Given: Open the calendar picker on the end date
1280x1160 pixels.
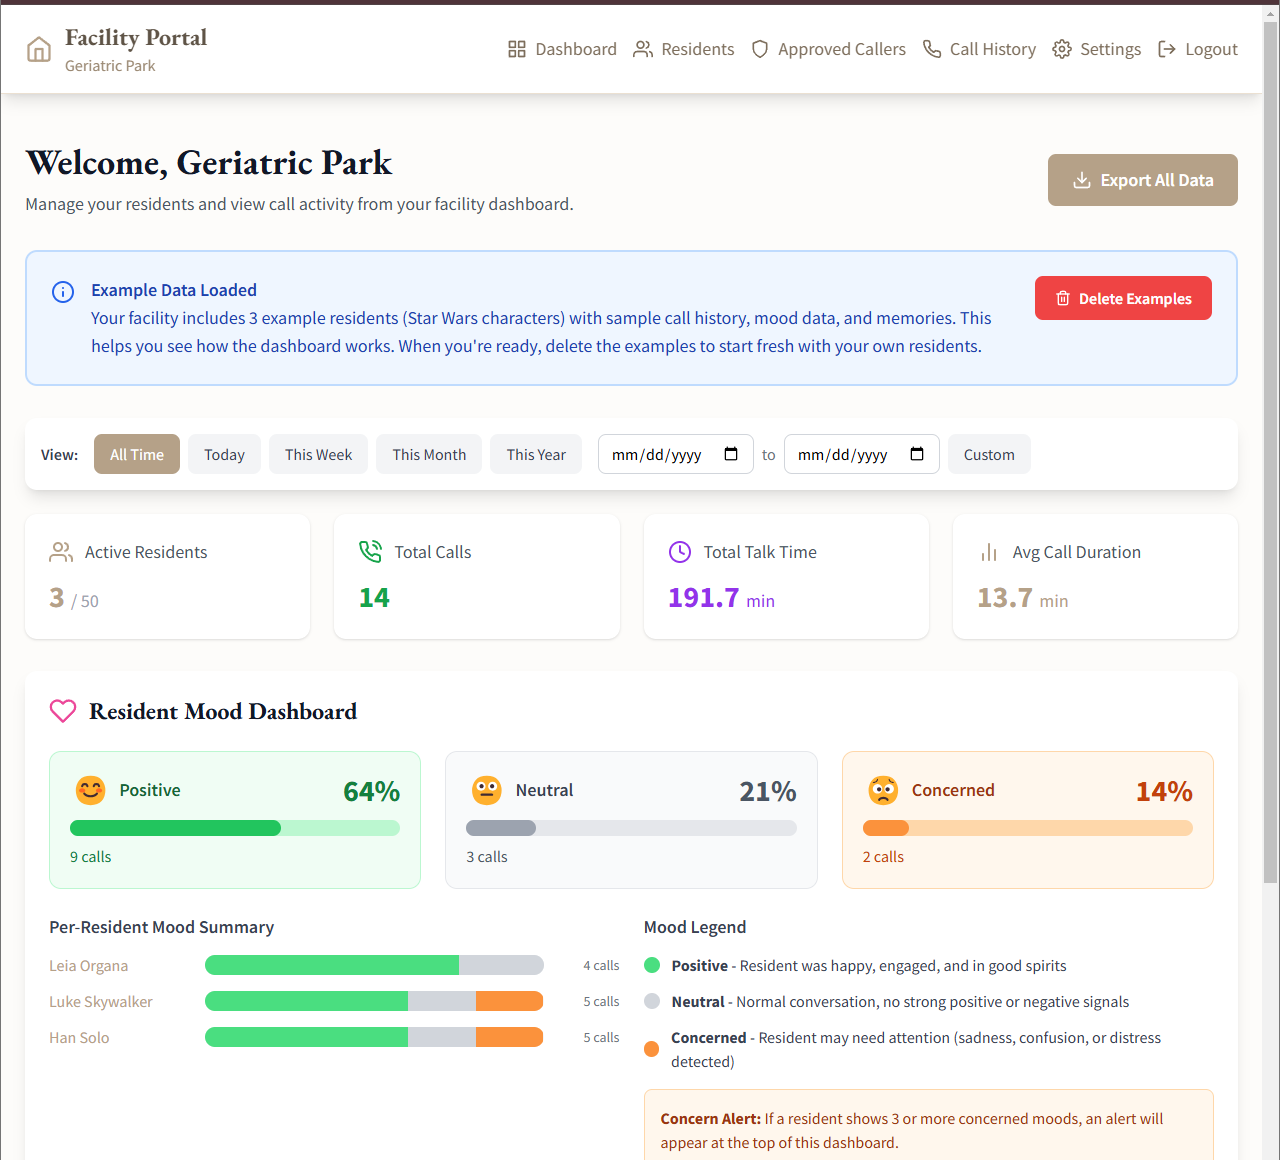Looking at the screenshot, I should pyautogui.click(x=918, y=454).
